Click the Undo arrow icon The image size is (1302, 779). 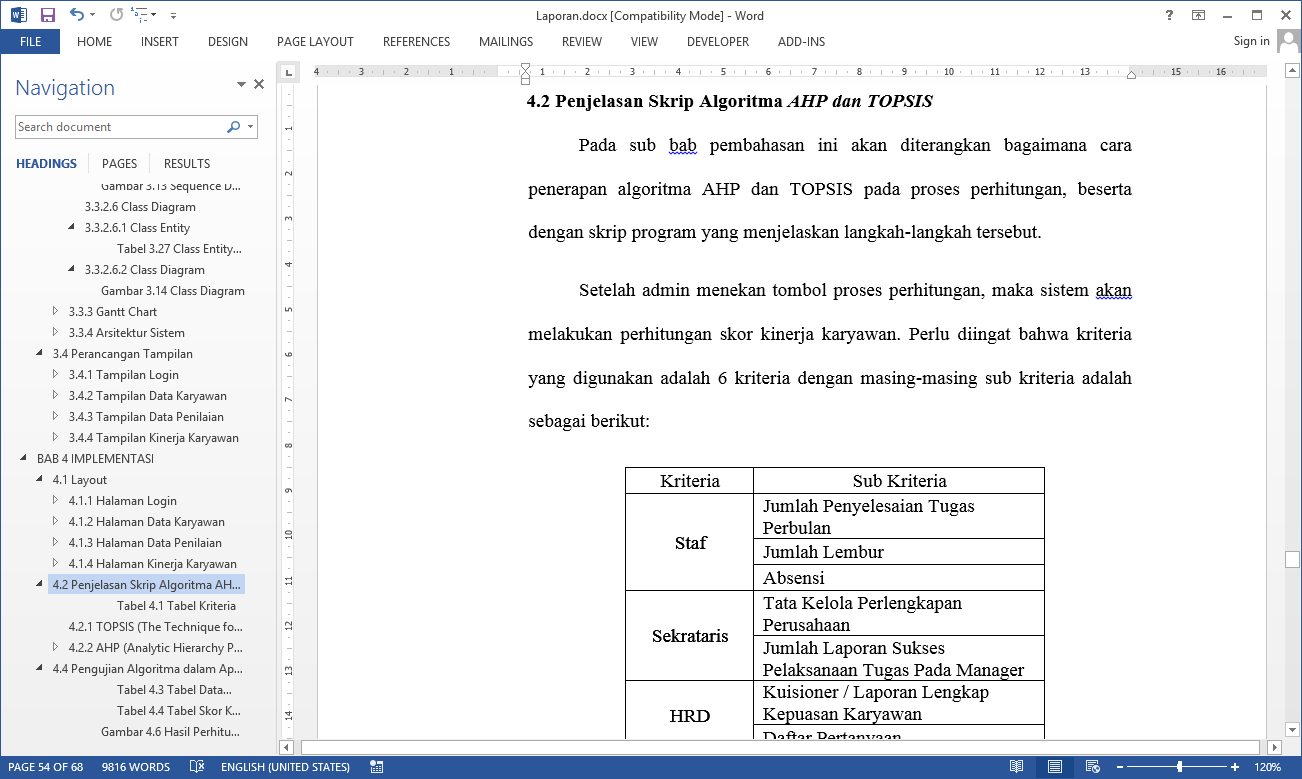click(x=77, y=15)
